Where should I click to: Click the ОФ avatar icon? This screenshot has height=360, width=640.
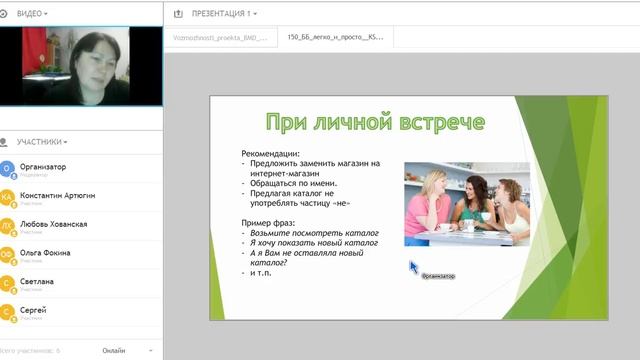coord(7,255)
